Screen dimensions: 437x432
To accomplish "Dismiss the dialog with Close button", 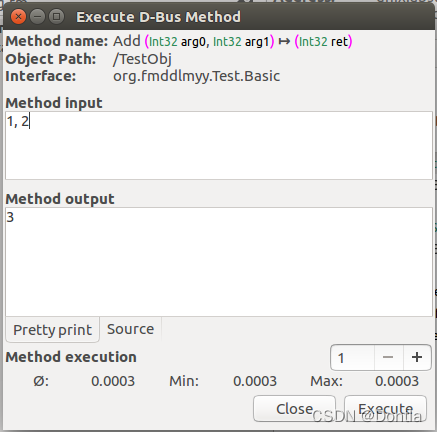I will click(294, 409).
